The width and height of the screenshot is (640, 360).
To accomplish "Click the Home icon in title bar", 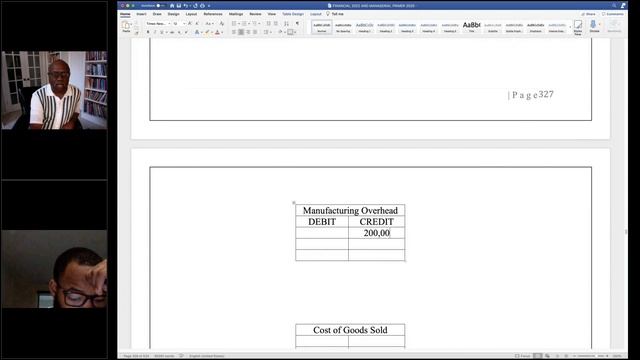I will [x=172, y=6].
